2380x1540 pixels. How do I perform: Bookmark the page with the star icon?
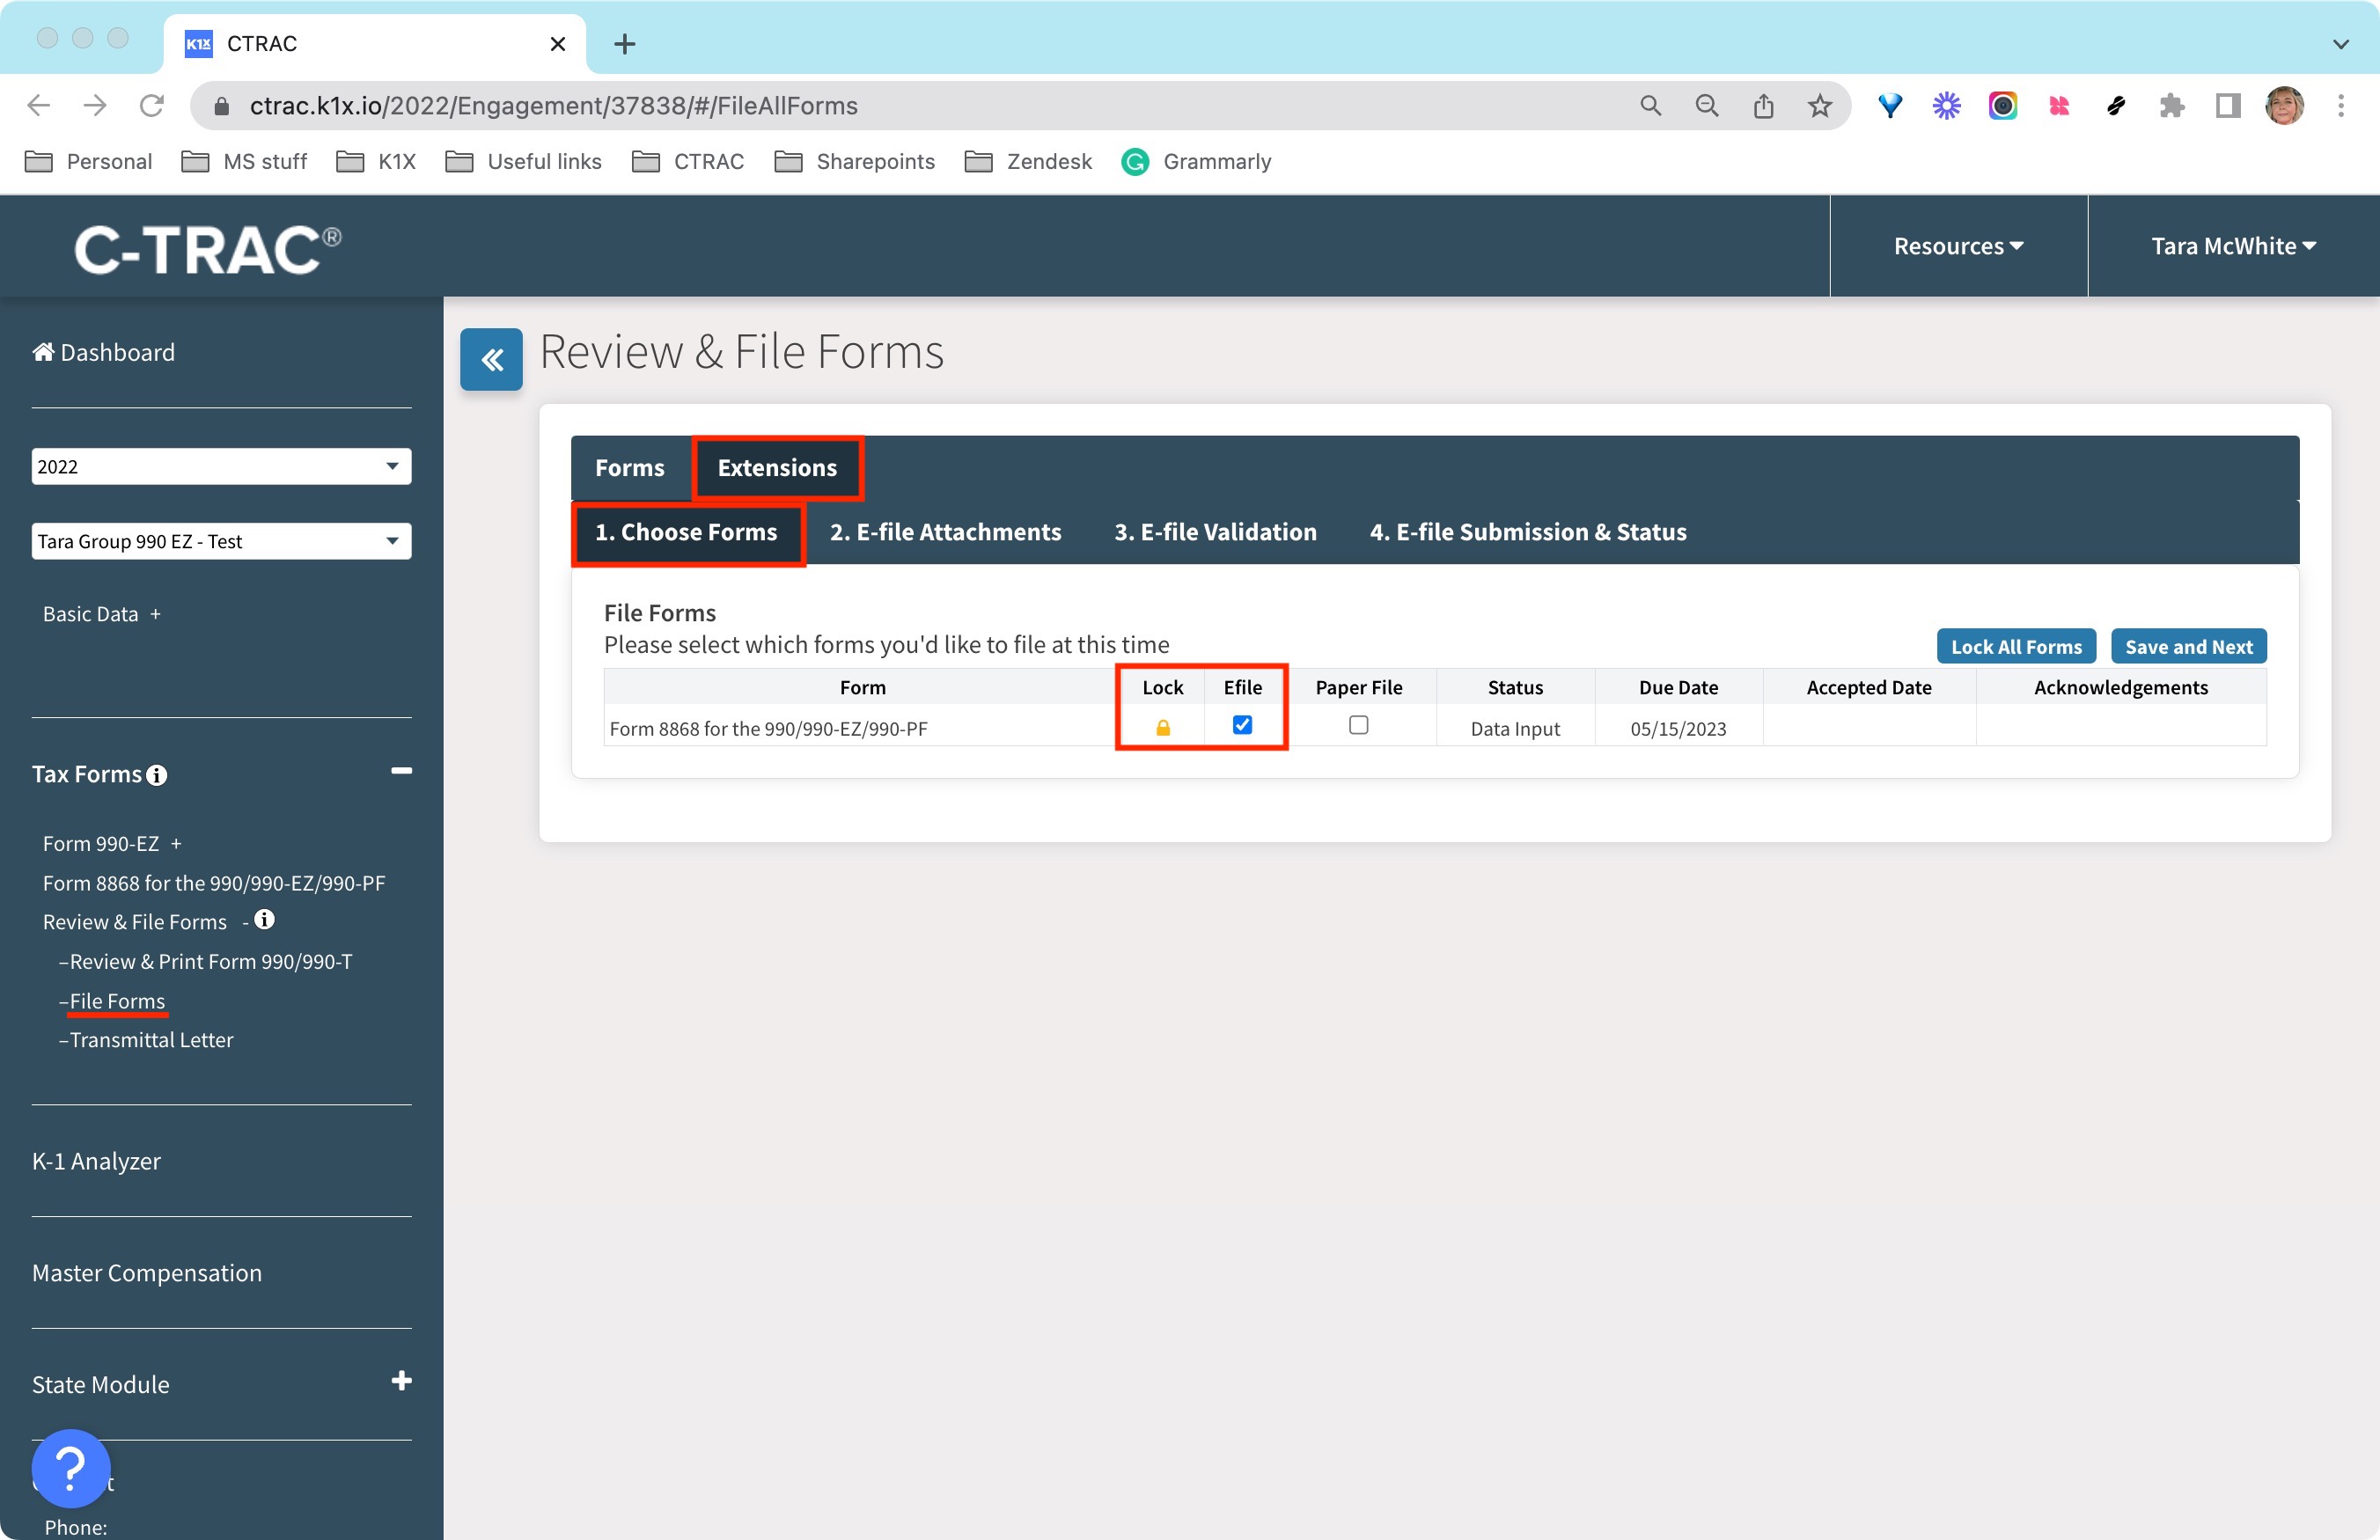tap(1819, 105)
